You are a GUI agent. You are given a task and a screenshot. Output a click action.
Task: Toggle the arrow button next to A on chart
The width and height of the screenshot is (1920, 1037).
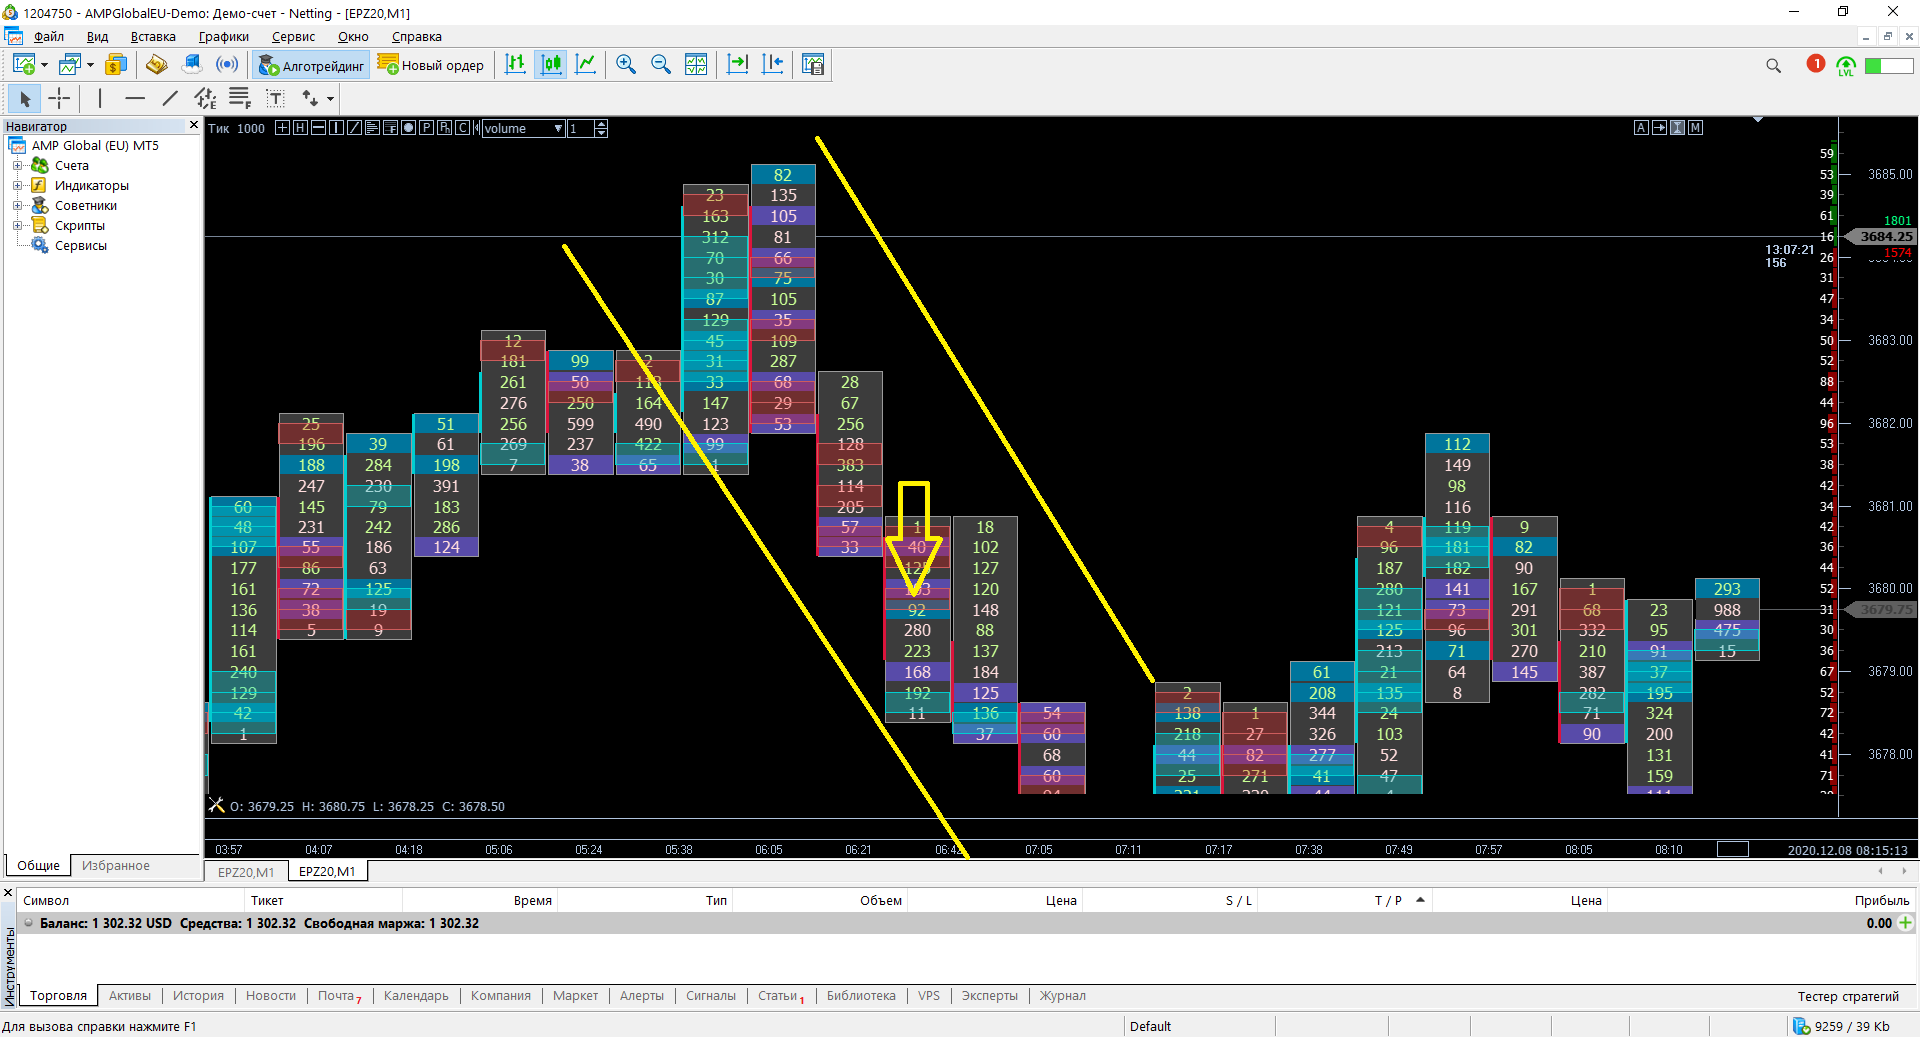pyautogui.click(x=1659, y=128)
